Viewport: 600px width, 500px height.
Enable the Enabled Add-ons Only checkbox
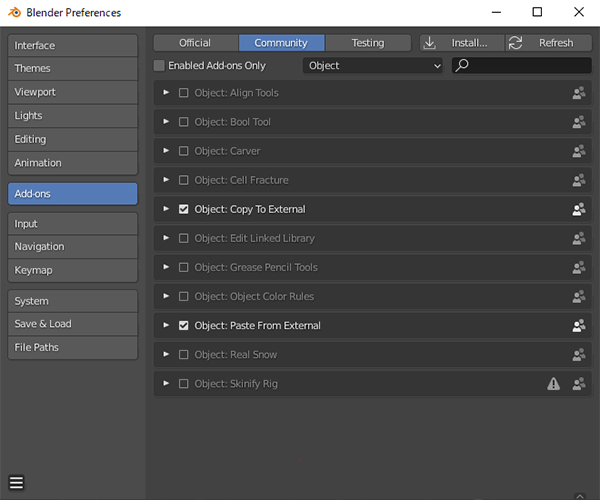(x=160, y=66)
